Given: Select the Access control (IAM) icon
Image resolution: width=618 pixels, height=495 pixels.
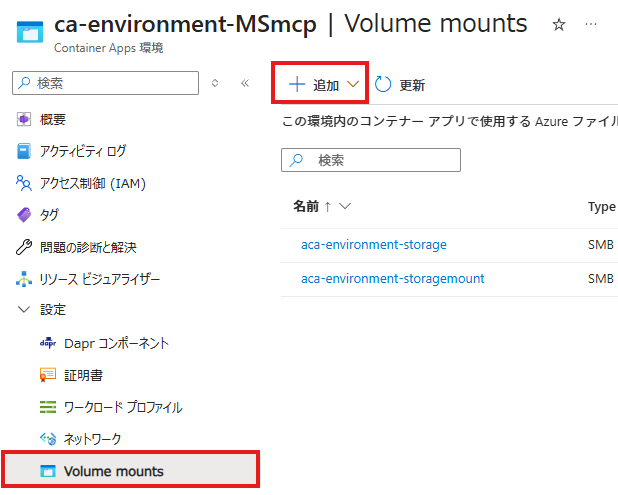Looking at the screenshot, I should [x=25, y=183].
